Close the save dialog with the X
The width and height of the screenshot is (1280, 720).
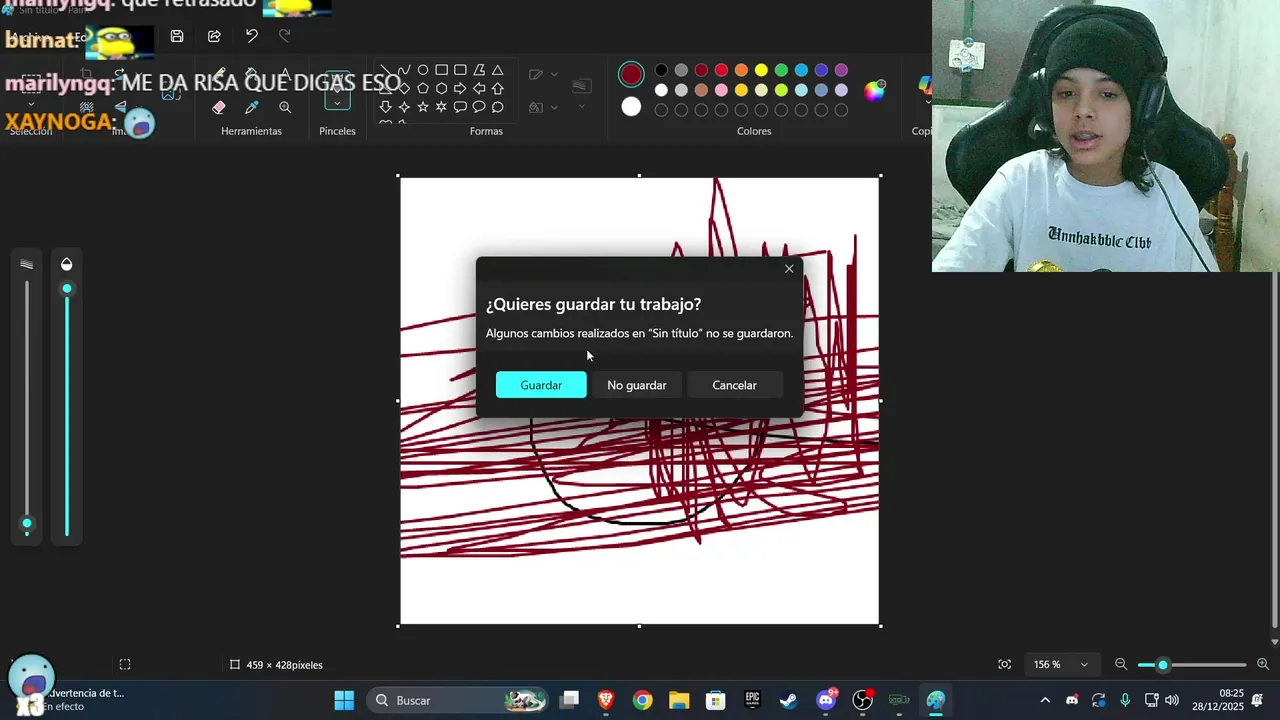[789, 268]
